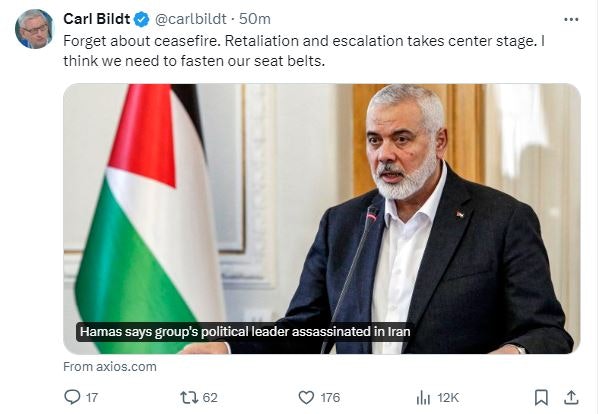
Task: Open view analytics bar chart icon
Action: [423, 397]
